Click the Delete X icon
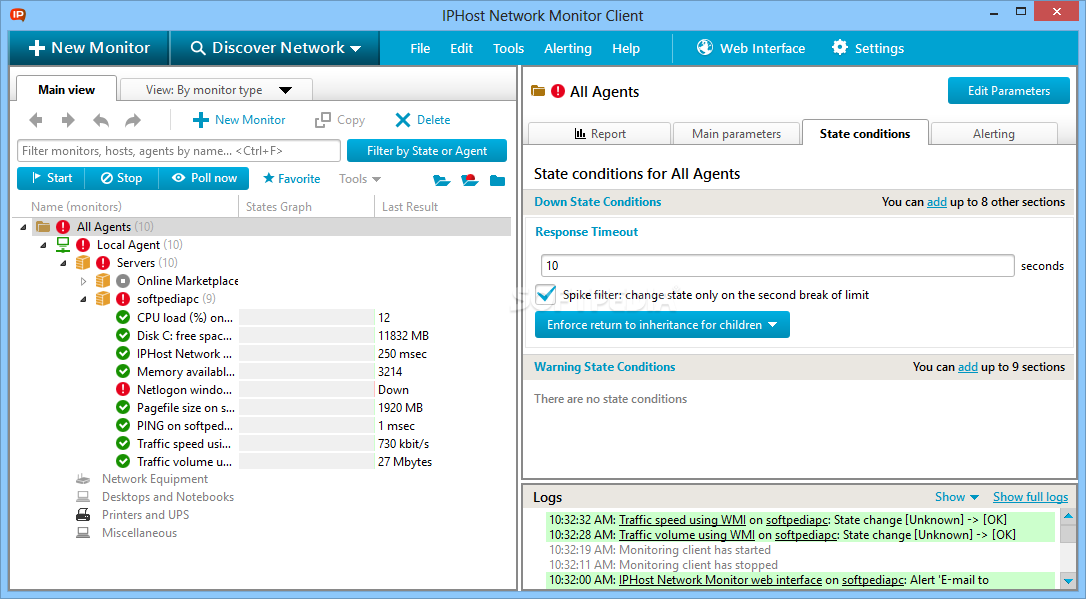 click(x=402, y=120)
